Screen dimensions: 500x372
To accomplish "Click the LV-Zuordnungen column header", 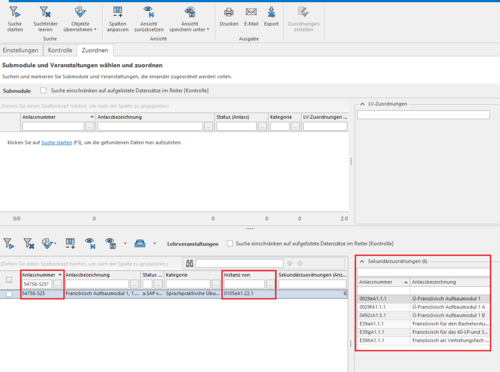I will 325,117.
